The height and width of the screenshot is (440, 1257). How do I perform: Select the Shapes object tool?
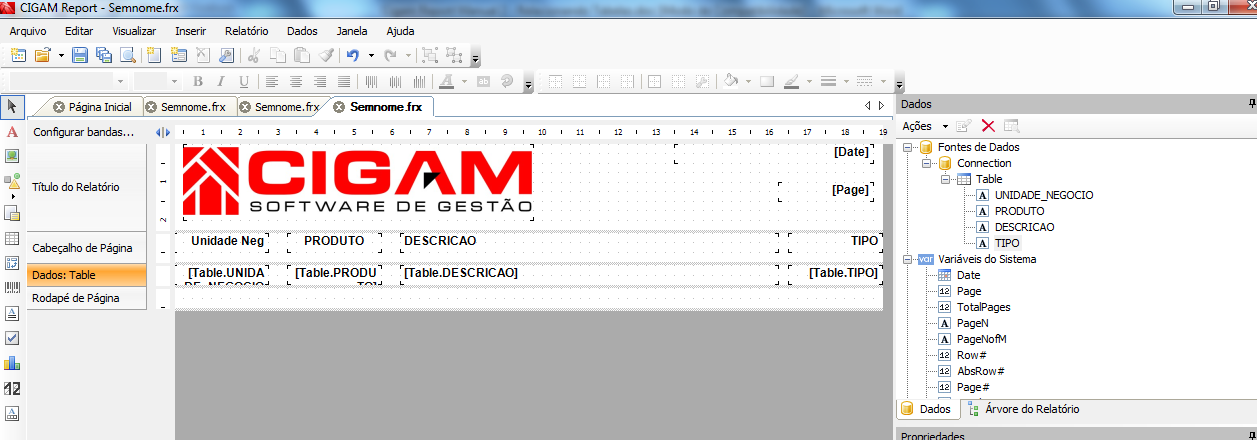click(x=12, y=182)
